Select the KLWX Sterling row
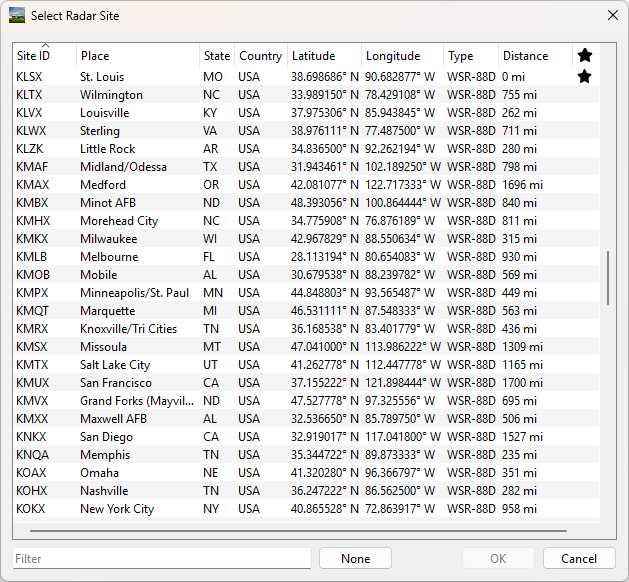This screenshot has height=582, width=629. tap(306, 131)
